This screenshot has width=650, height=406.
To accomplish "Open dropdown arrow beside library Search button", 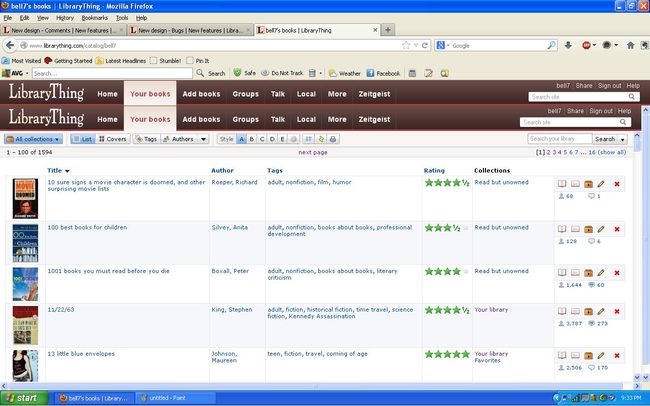I will 622,139.
